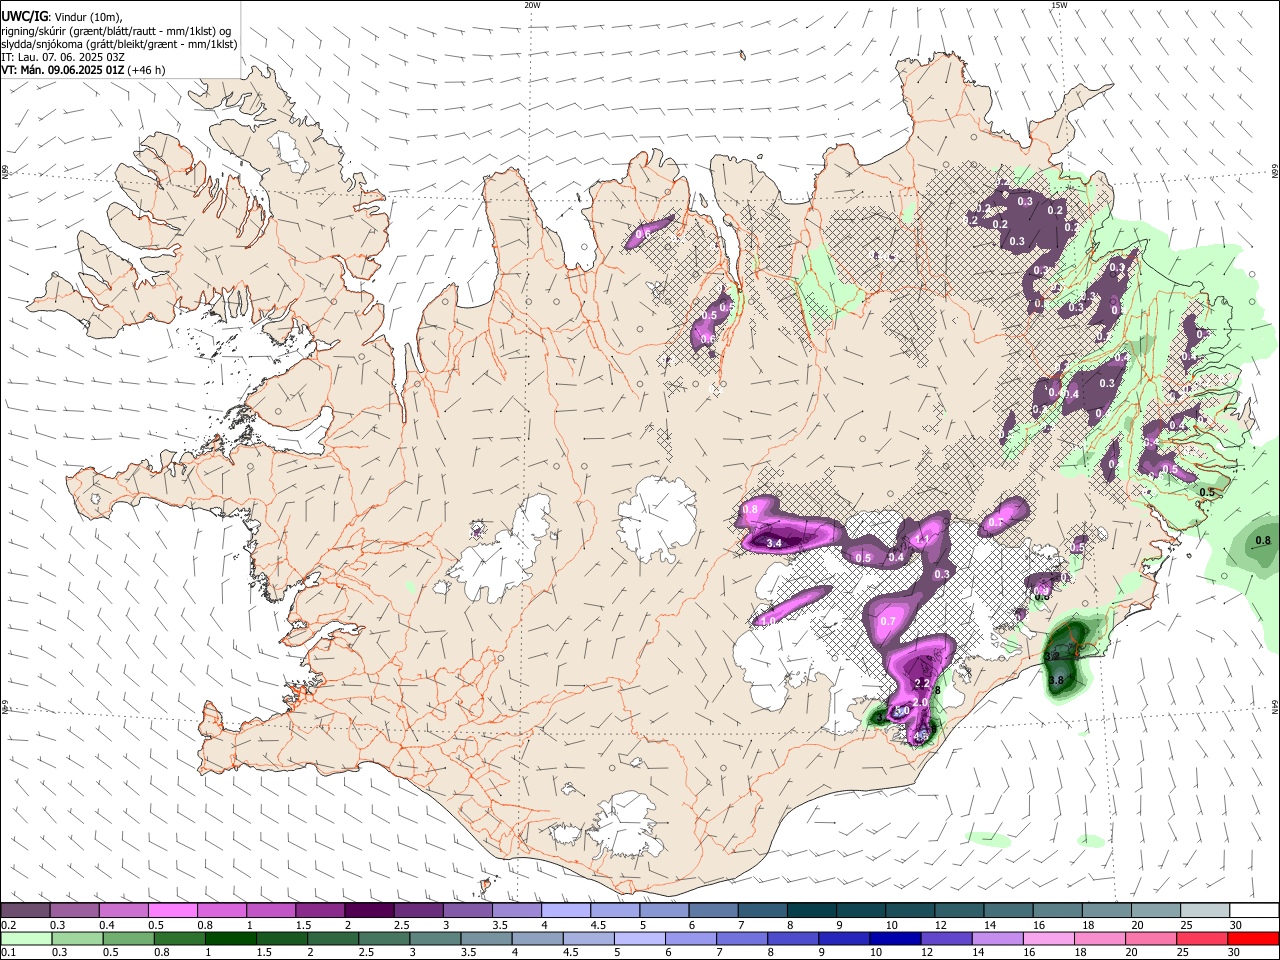Screen dimensions: 1280x960
Task: Click the 'UWC/IG: Vindur (10m)' title text
Action: pyautogui.click(x=61, y=17)
